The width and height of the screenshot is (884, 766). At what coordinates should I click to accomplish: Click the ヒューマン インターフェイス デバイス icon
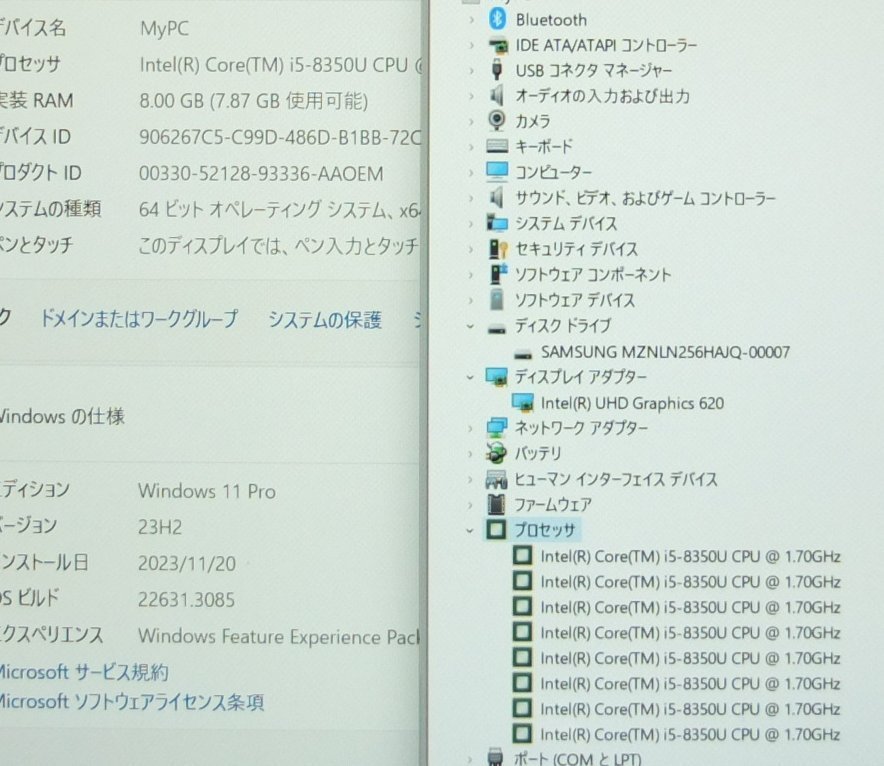point(496,480)
